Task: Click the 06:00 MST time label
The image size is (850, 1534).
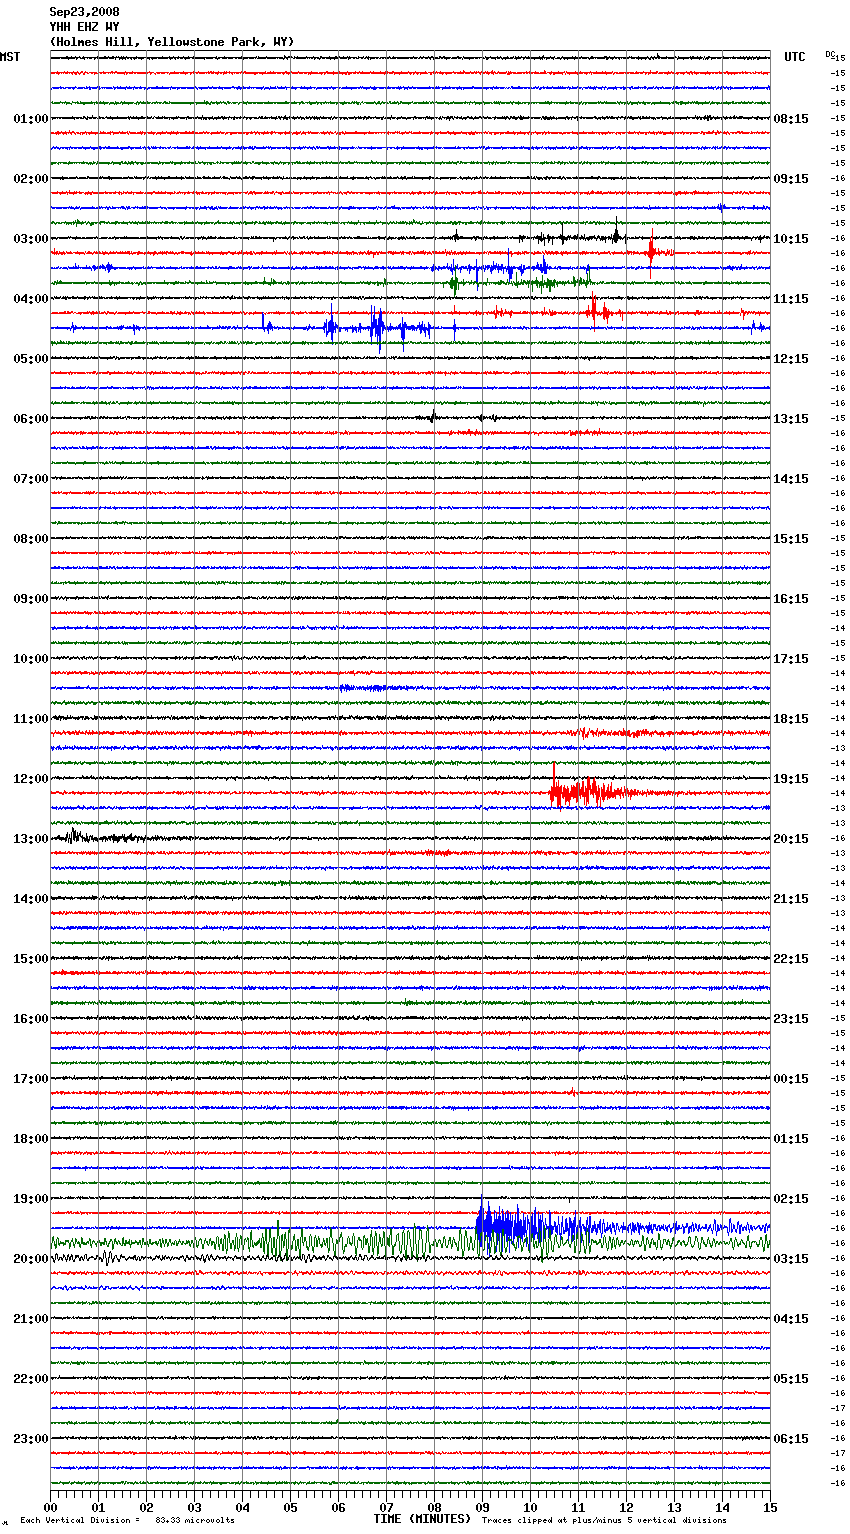Action: (x=30, y=419)
